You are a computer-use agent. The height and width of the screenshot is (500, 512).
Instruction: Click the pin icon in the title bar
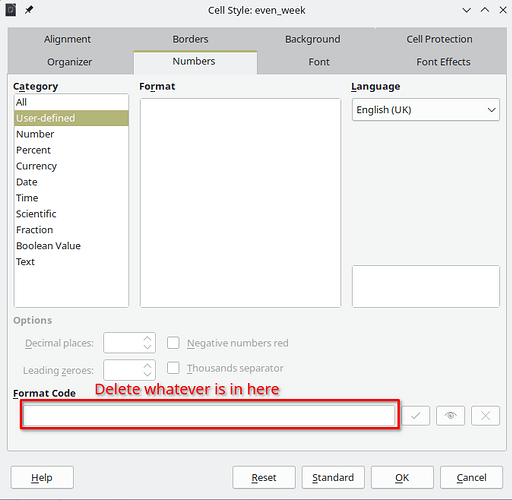pyautogui.click(x=29, y=10)
